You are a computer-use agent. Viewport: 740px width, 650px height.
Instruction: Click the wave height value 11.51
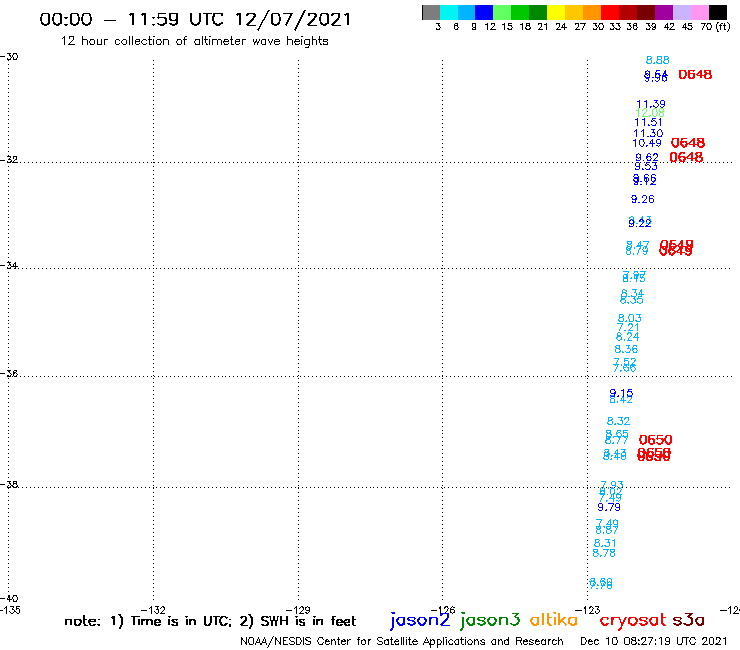[x=648, y=122]
